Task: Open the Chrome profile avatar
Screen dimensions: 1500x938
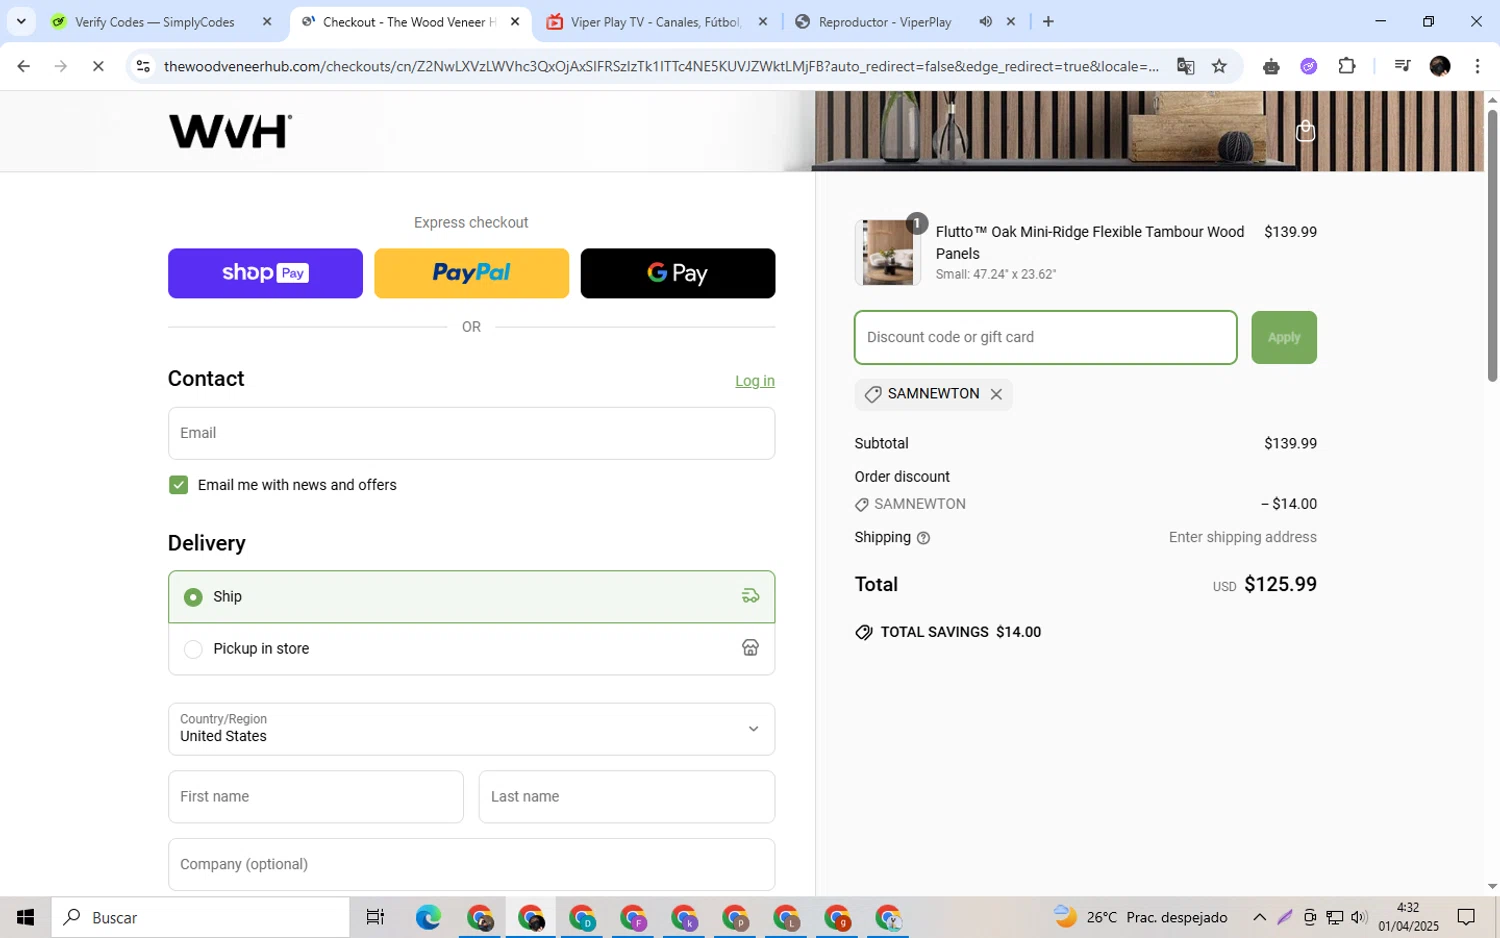Action: coord(1440,66)
